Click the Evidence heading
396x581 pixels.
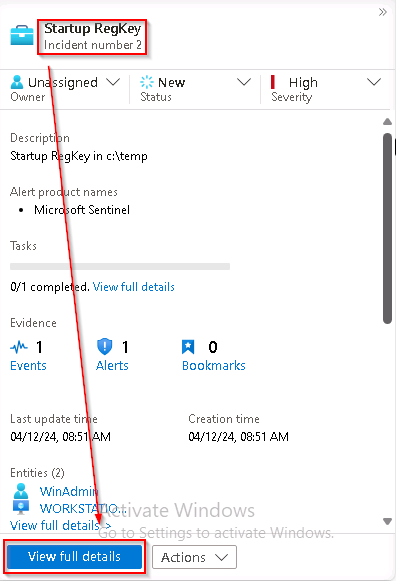(33, 323)
